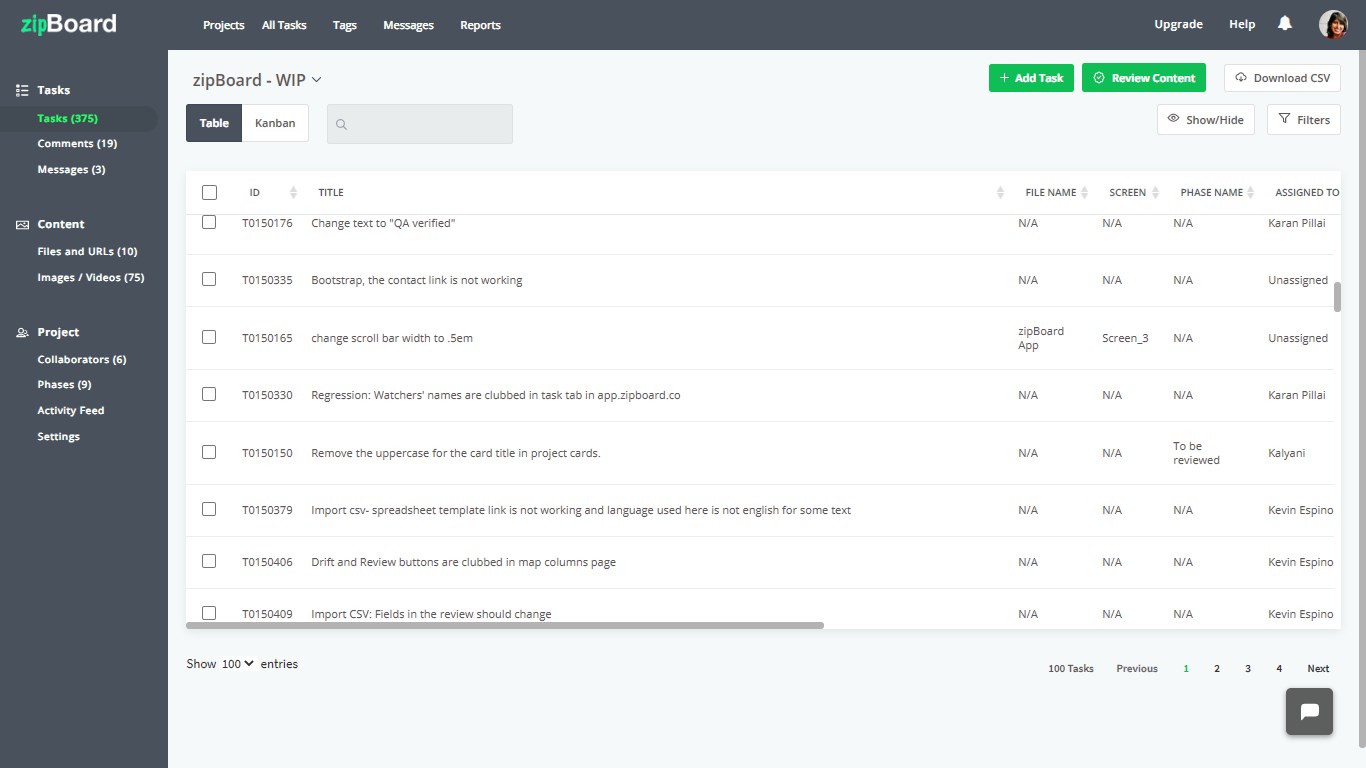Switch to the Kanban tab
The image size is (1366, 768).
[275, 123]
